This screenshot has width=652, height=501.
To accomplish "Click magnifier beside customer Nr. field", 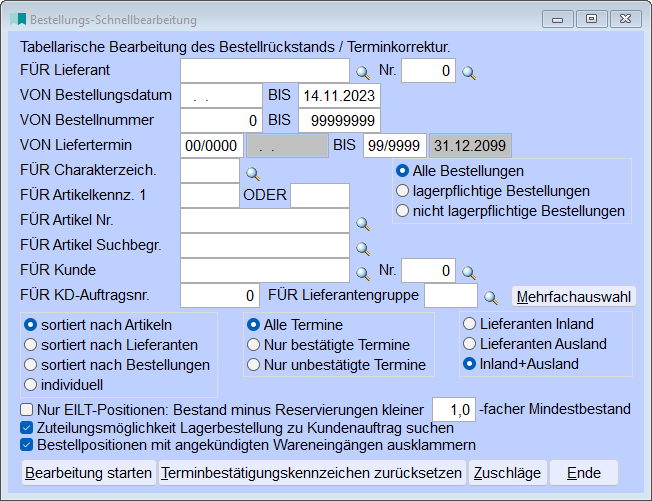I will [469, 272].
